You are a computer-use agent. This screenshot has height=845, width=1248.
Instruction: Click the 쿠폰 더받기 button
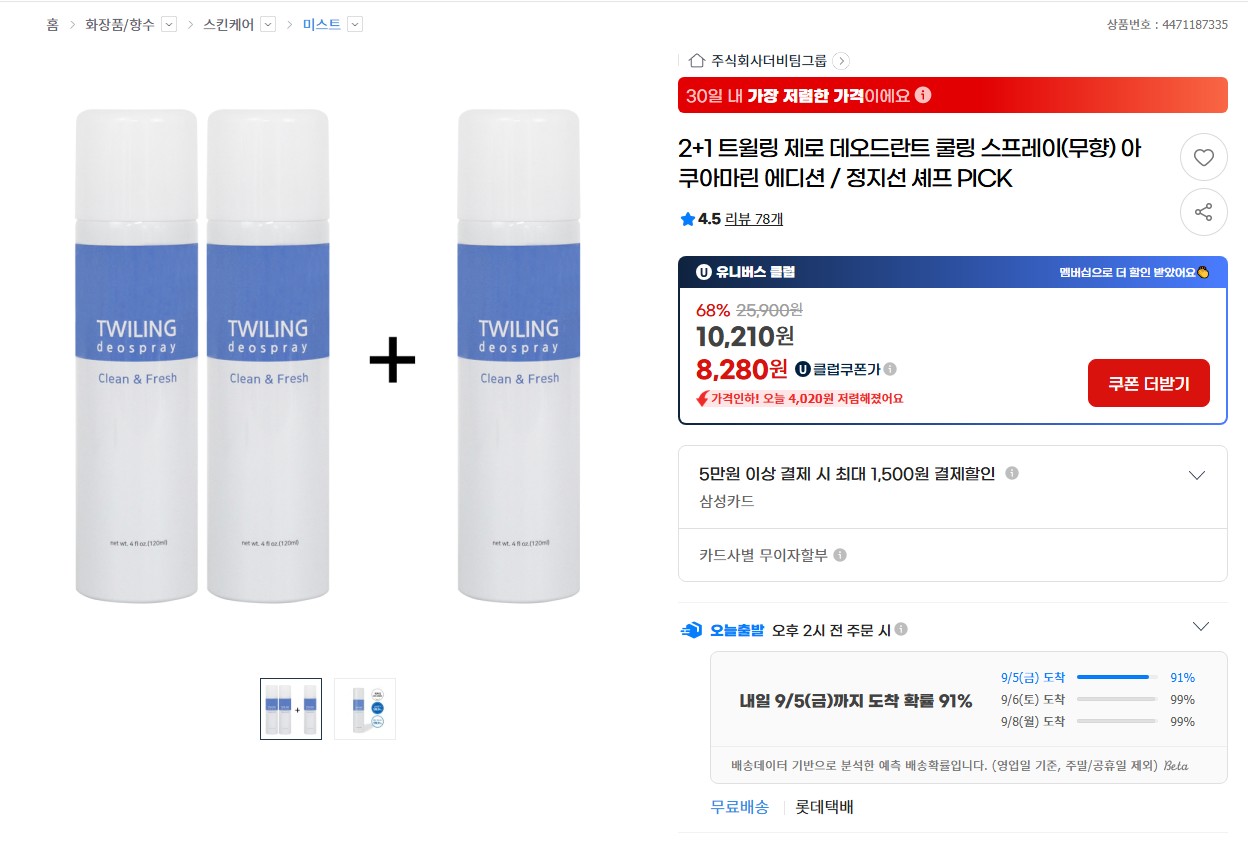click(x=1148, y=383)
